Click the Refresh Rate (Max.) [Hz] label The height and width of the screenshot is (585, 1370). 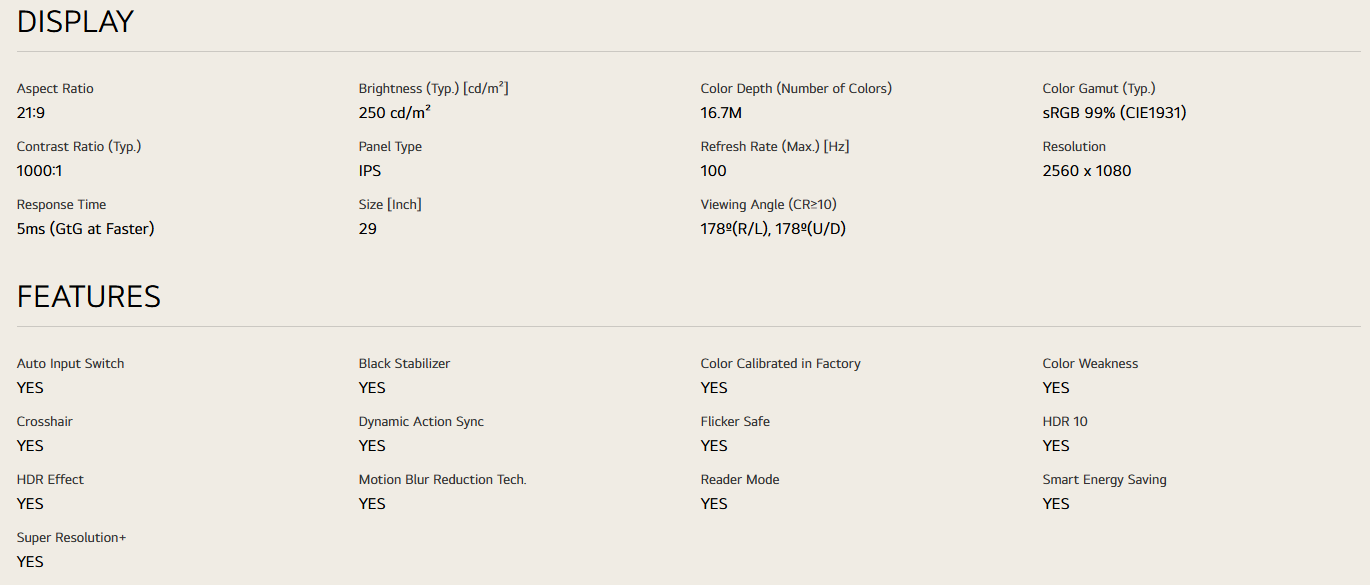[x=775, y=147]
